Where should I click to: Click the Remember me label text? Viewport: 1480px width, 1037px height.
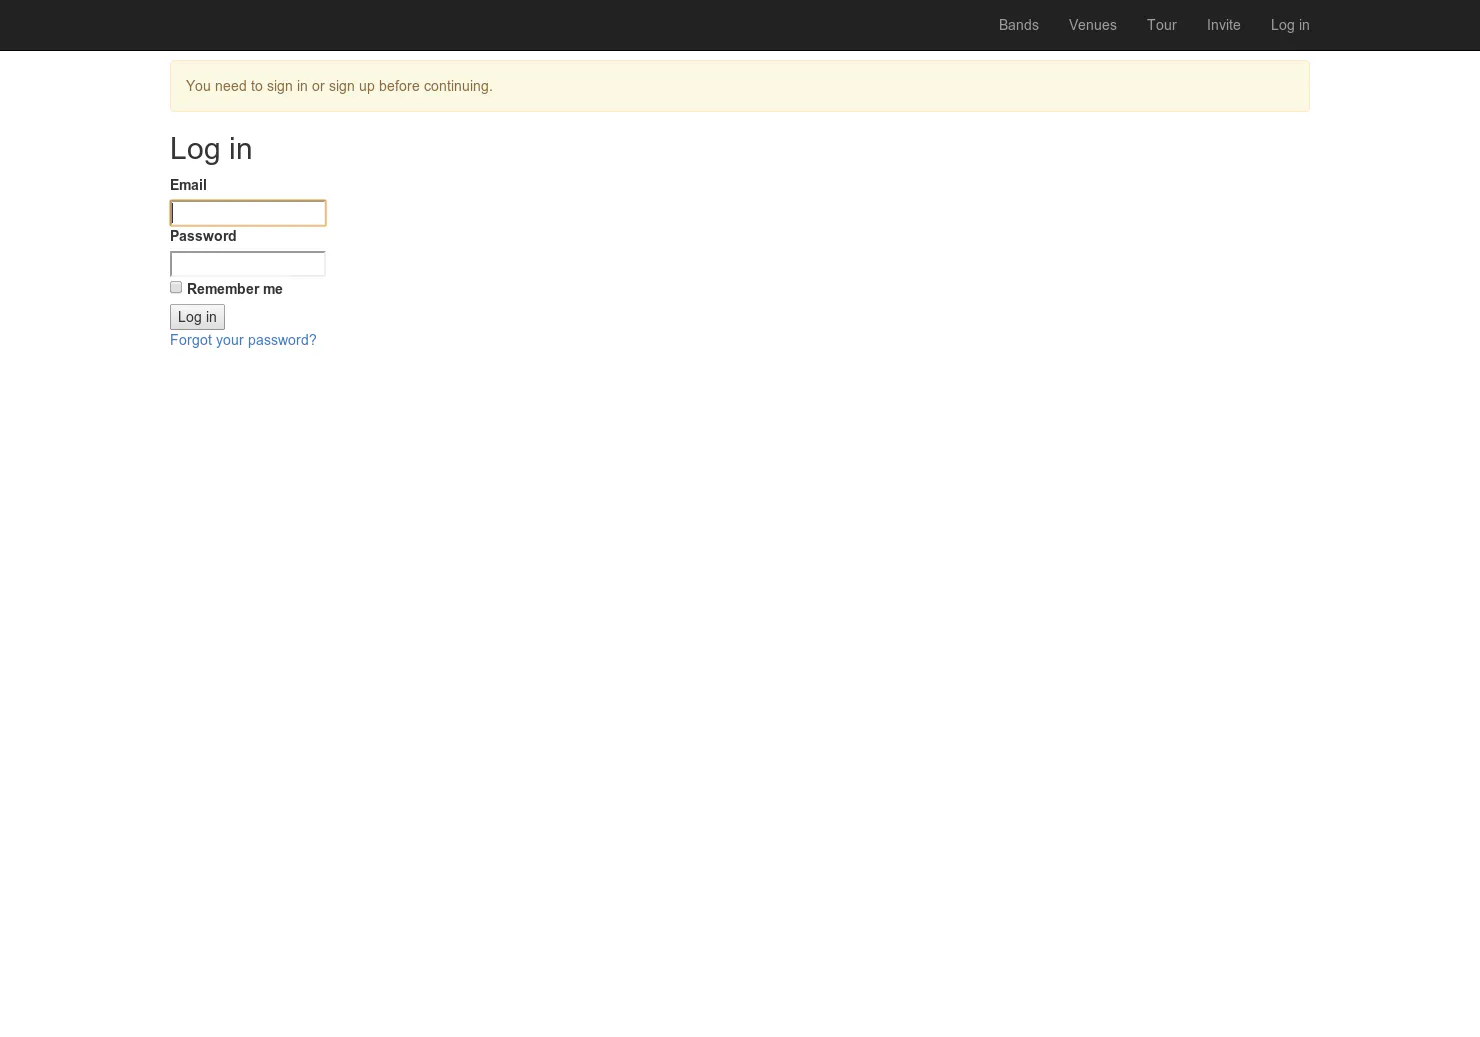(235, 289)
